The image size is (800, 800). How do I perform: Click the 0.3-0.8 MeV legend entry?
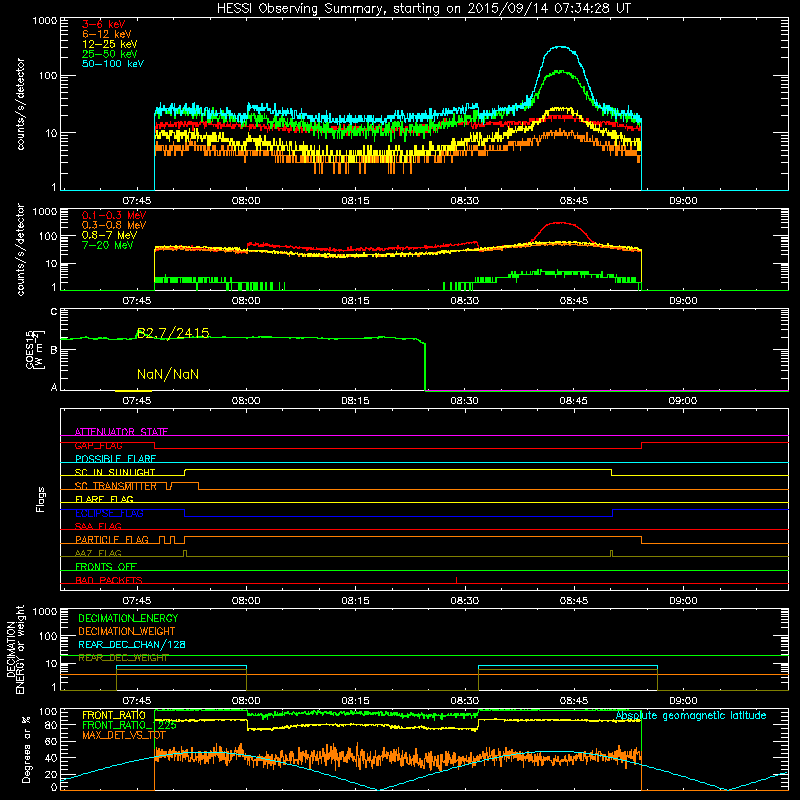click(114, 226)
